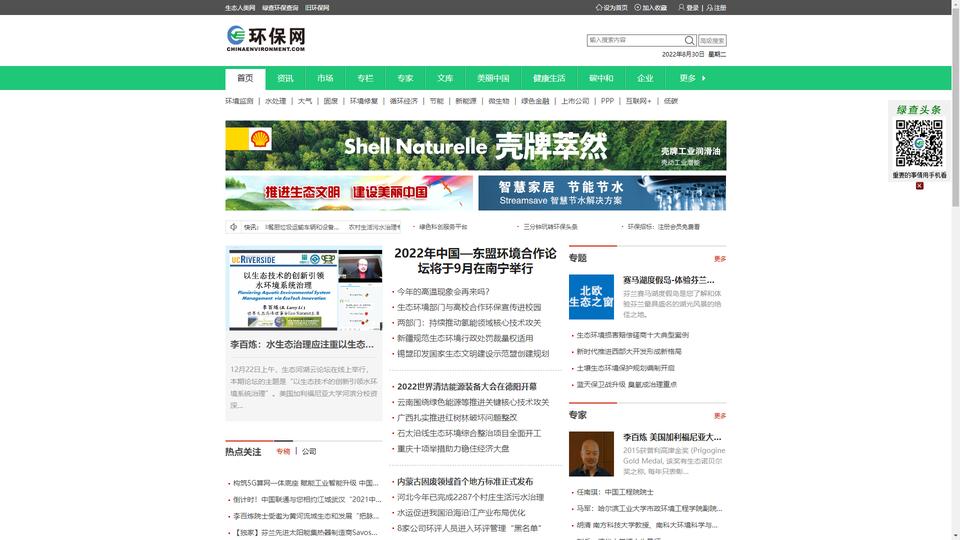Open the 互联网+ sub-category link
The image size is (960, 540).
point(639,101)
